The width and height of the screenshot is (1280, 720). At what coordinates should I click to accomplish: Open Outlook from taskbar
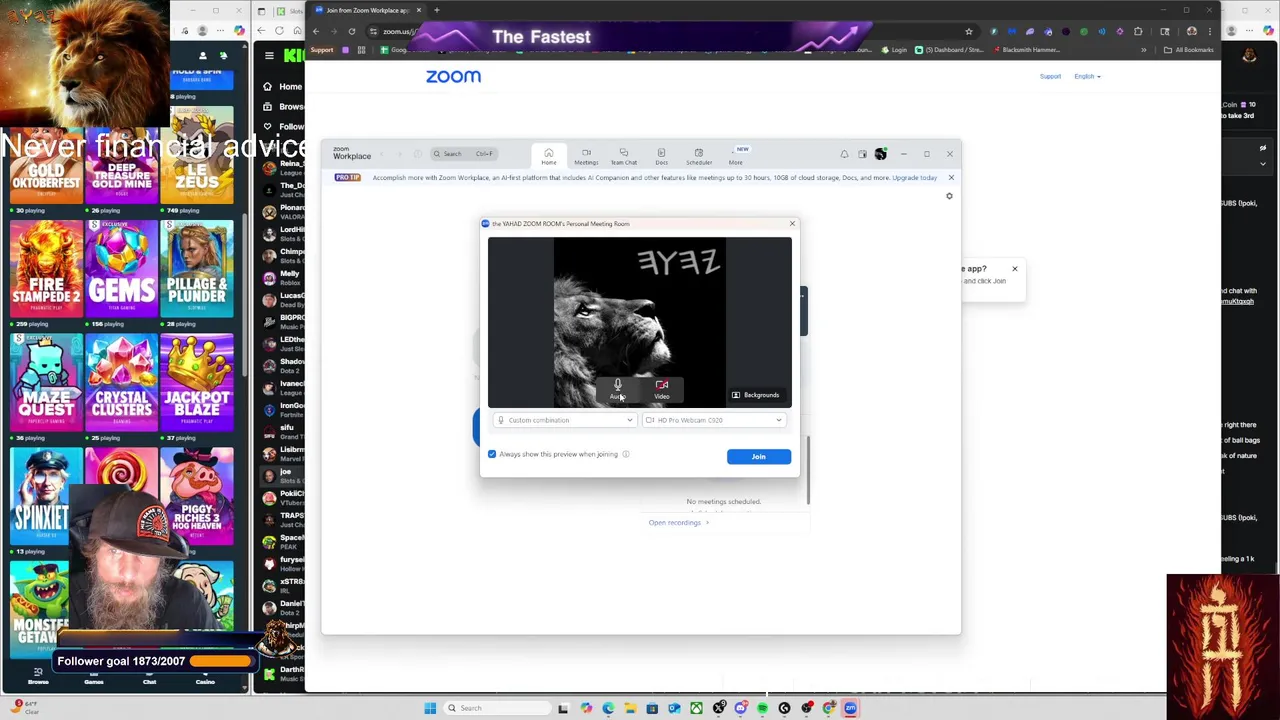[674, 708]
